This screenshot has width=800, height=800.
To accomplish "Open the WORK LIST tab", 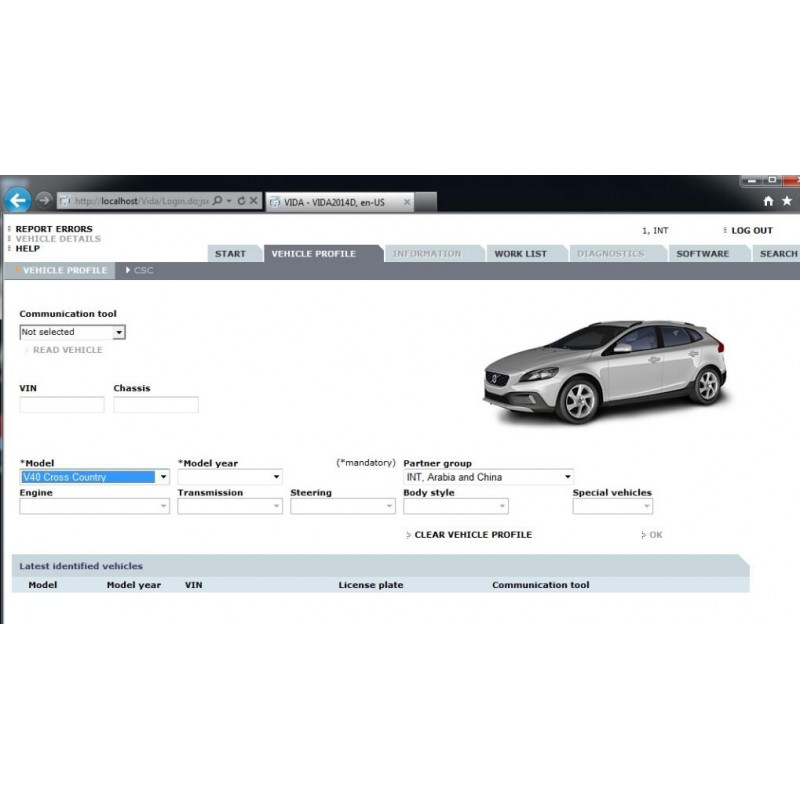I will coord(520,254).
